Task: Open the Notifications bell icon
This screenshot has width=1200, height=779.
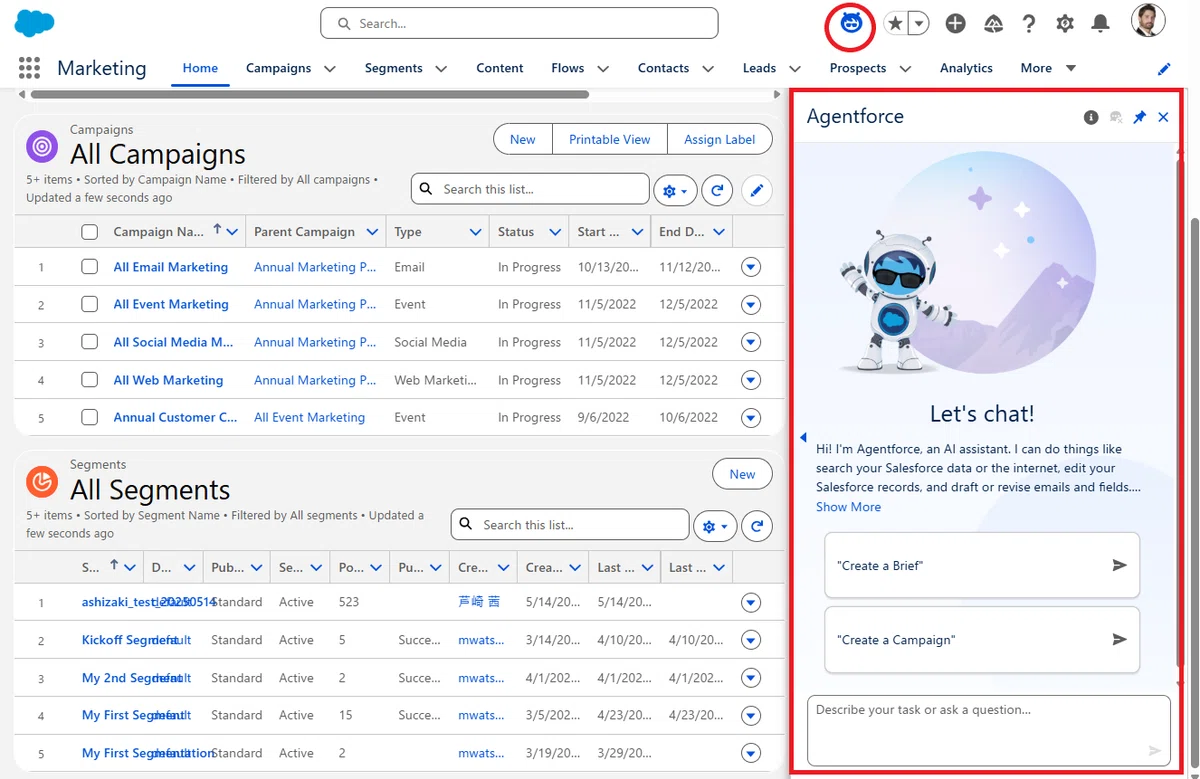Action: tap(1100, 23)
